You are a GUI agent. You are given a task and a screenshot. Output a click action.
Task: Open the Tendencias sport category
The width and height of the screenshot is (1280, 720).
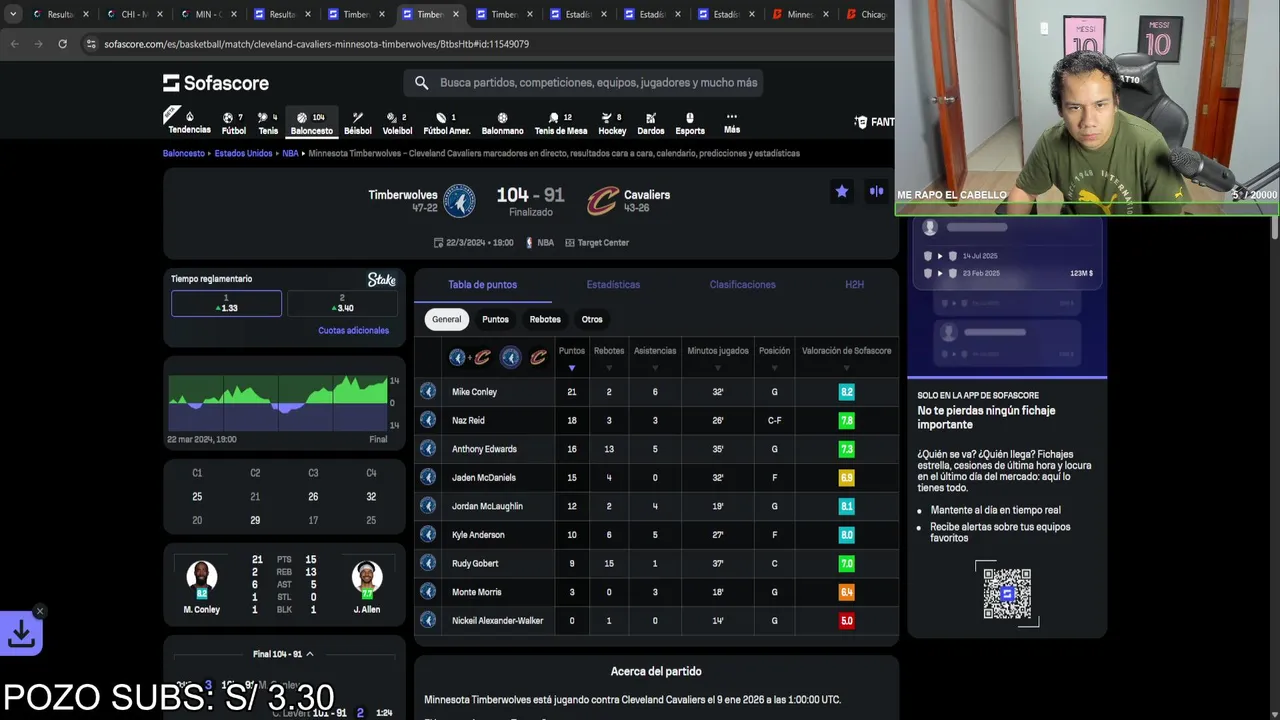[x=189, y=122]
